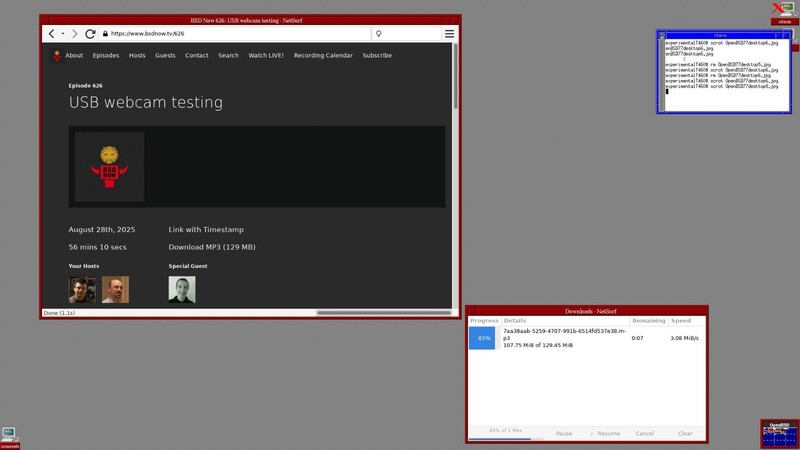Viewport: 800px width, 450px height.
Task: Click the 56 mins 10 secs duration text
Action: [97, 247]
